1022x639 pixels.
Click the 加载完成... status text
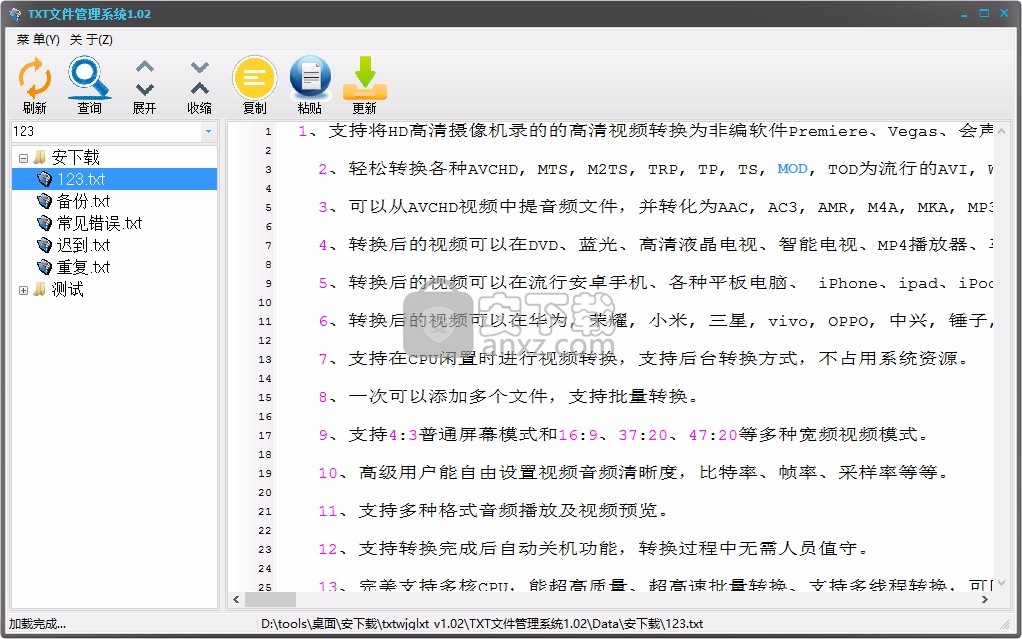click(x=37, y=624)
